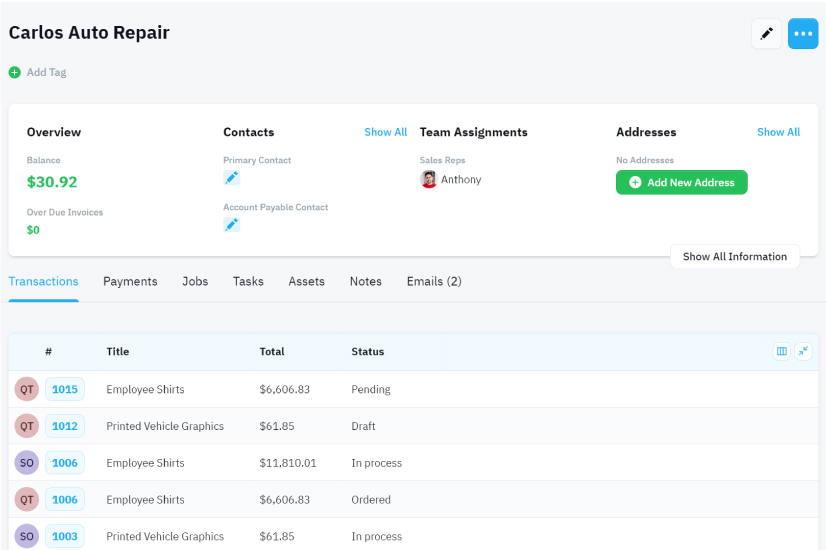Switch to the Transactions tab
This screenshot has height=550, width=826.
(x=44, y=281)
